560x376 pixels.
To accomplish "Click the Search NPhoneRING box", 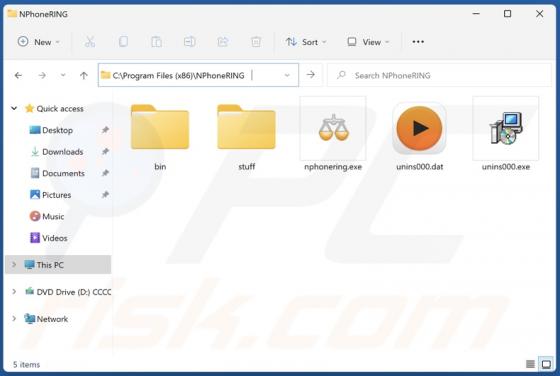I will (439, 75).
